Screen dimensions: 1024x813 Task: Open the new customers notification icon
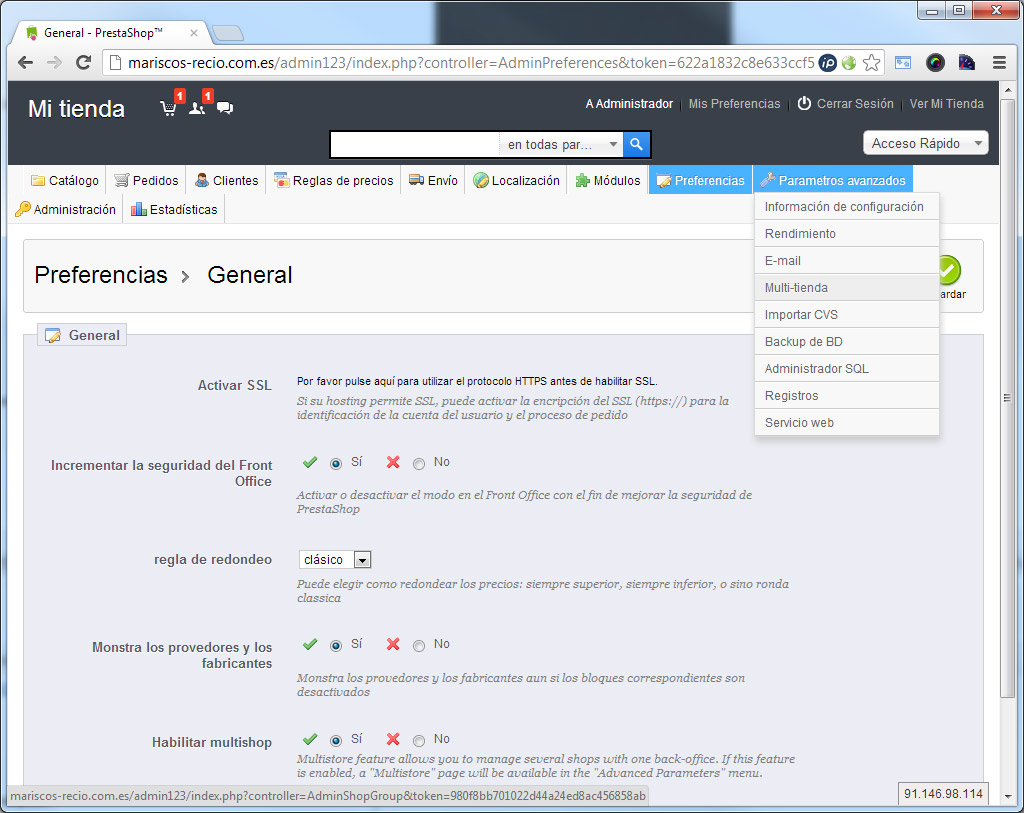197,108
